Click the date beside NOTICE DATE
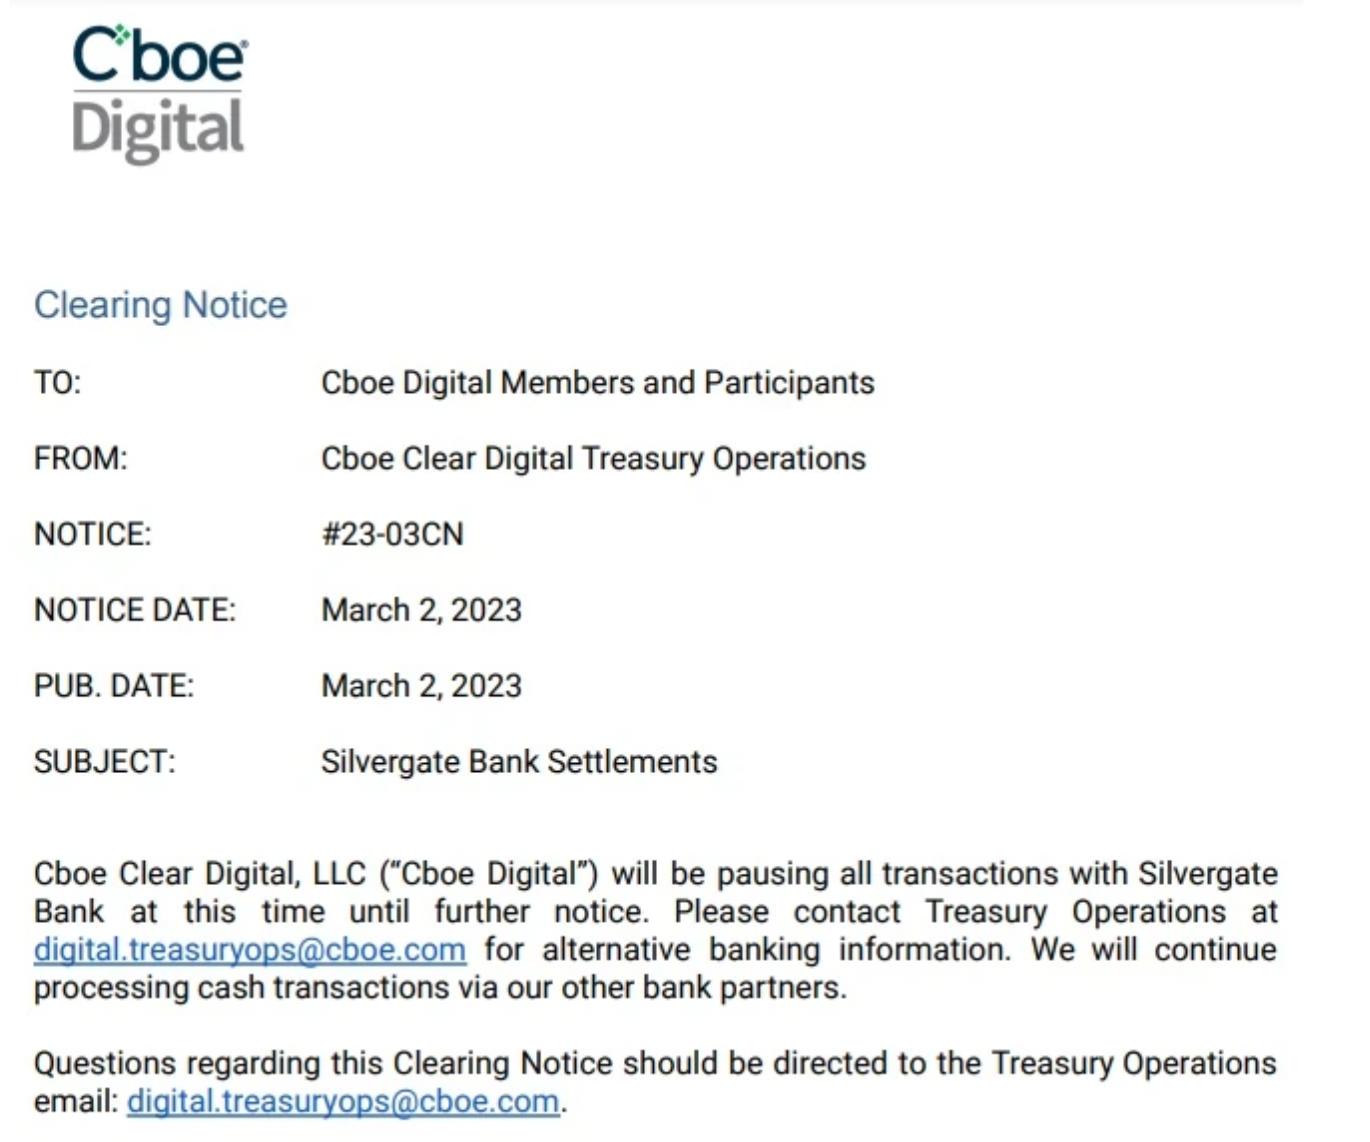1370x1142 pixels. (421, 611)
